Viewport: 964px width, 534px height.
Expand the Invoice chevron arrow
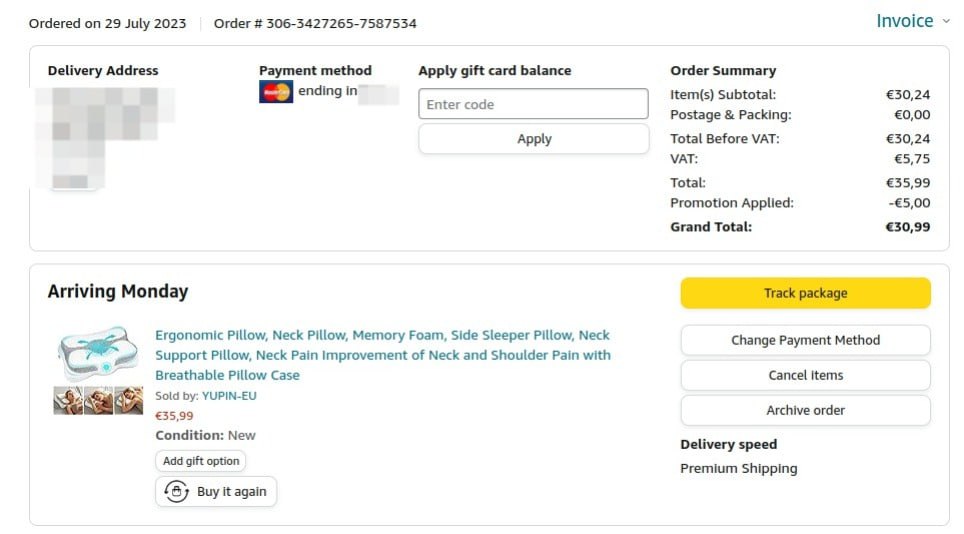pyautogui.click(x=946, y=21)
